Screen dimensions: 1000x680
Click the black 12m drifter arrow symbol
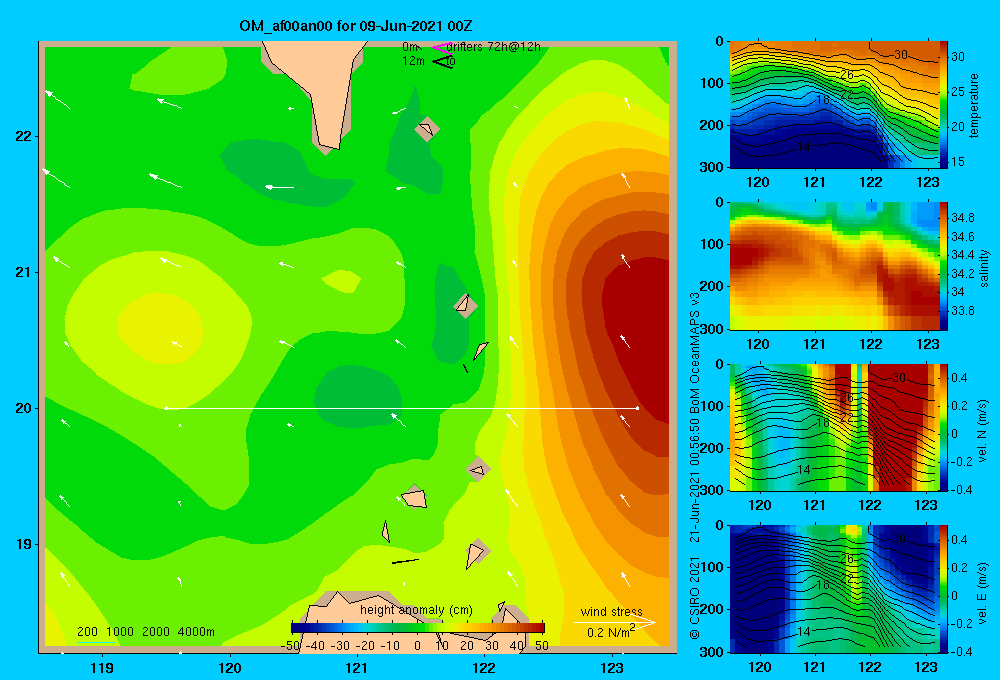(x=443, y=61)
